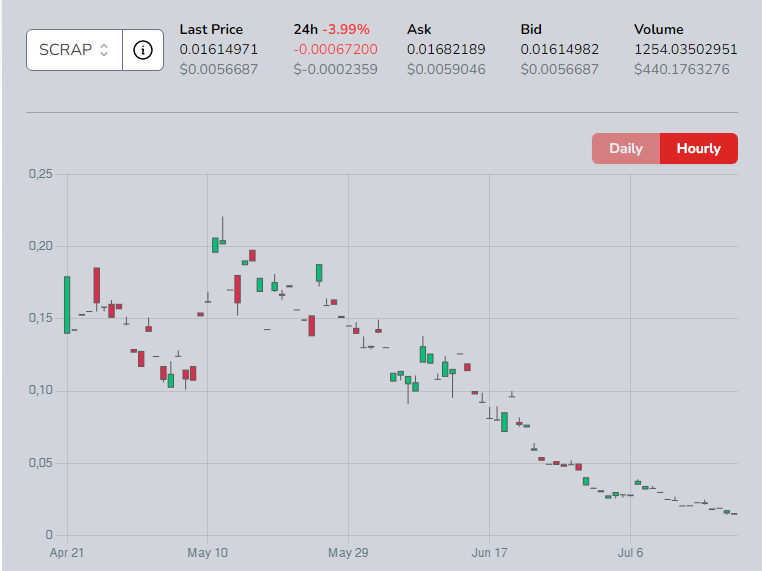This screenshot has height=571, width=762.
Task: Click the tall green candle at Apr 21
Action: tap(67, 305)
